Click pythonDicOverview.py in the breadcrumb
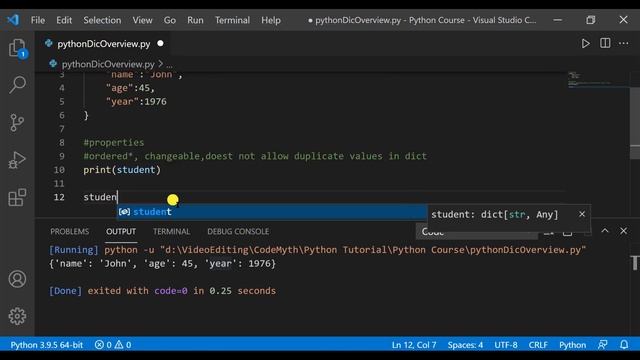 108,64
